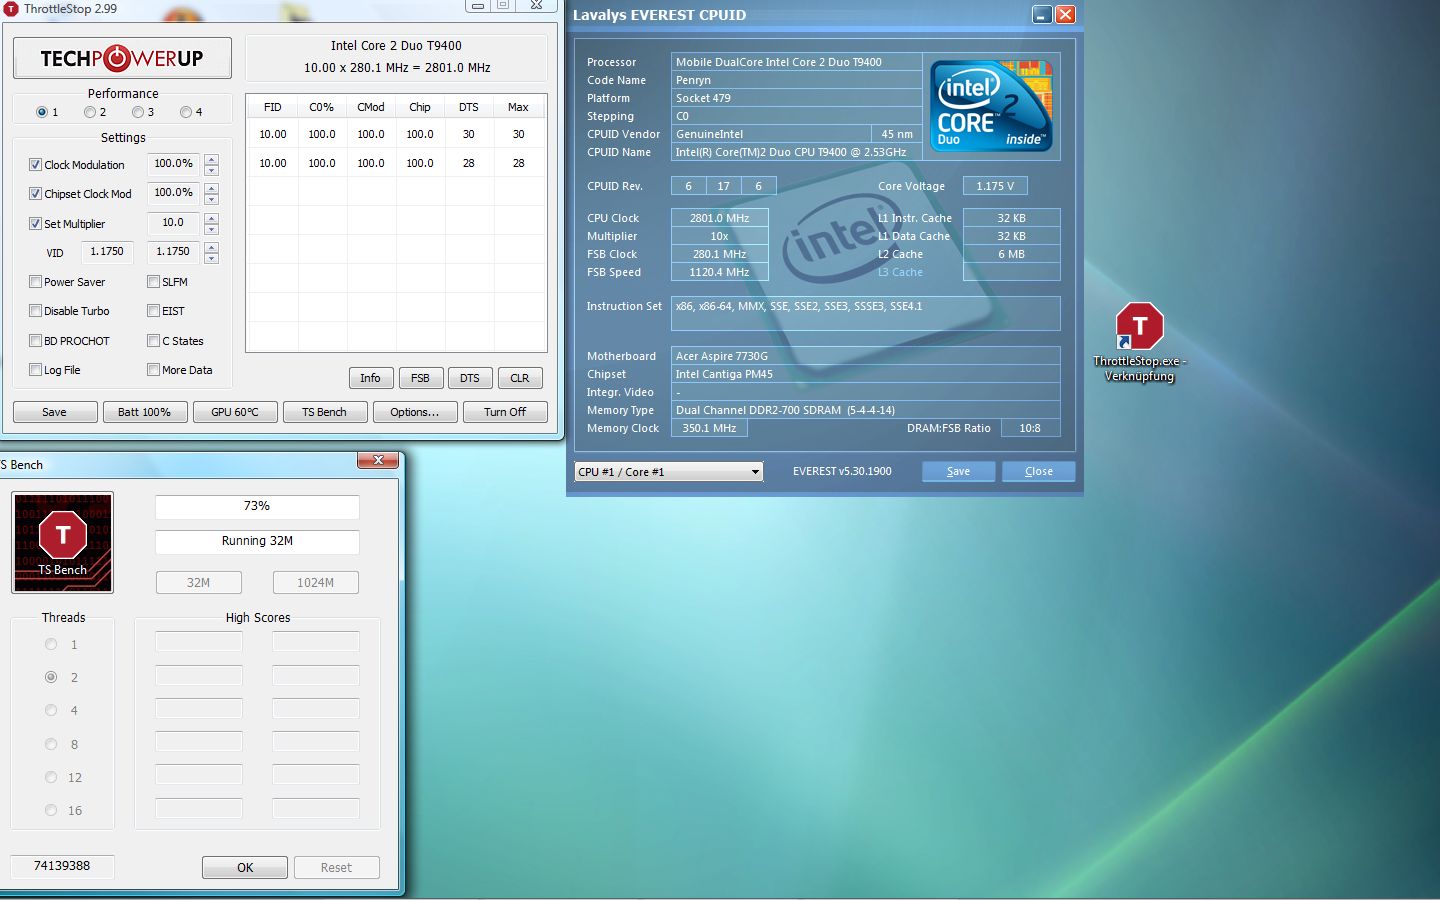1440x900 pixels.
Task: Enable the Disable Turbo checkbox
Action: [36, 311]
